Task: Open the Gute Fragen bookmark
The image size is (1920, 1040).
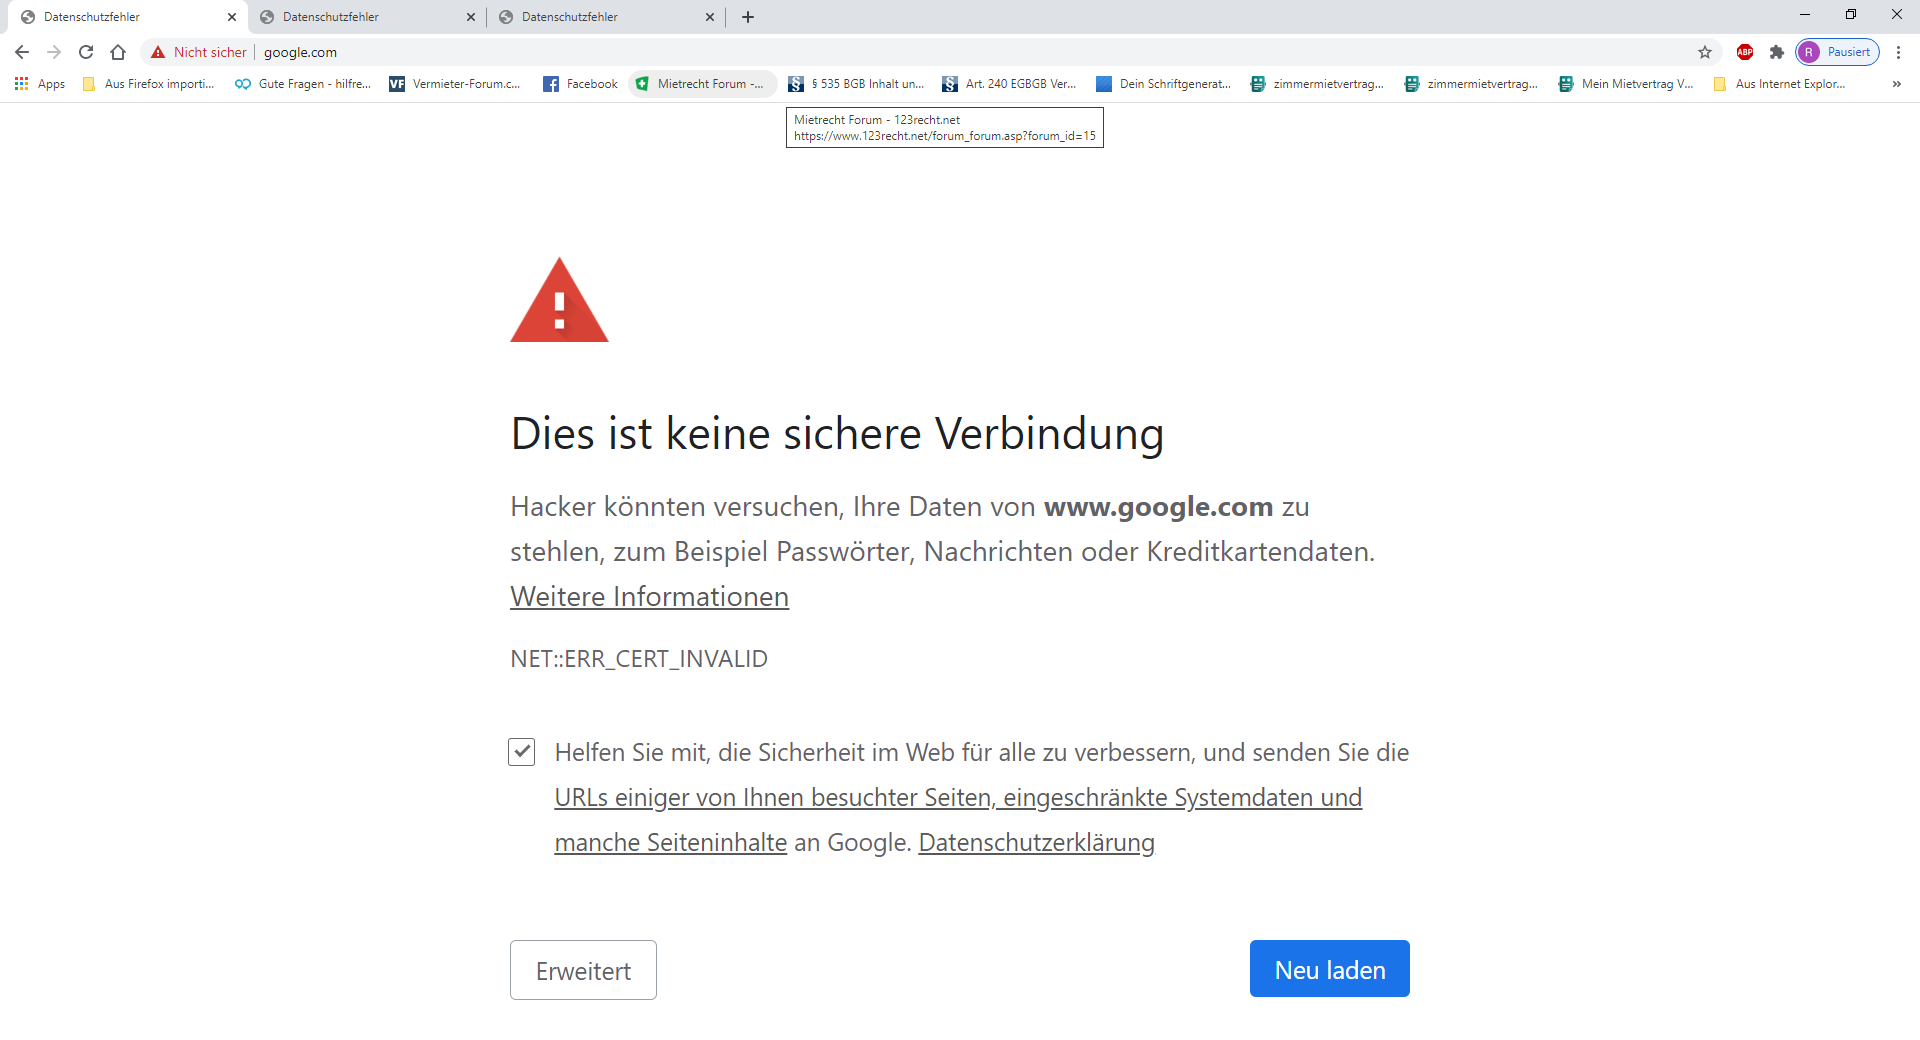Action: click(303, 84)
